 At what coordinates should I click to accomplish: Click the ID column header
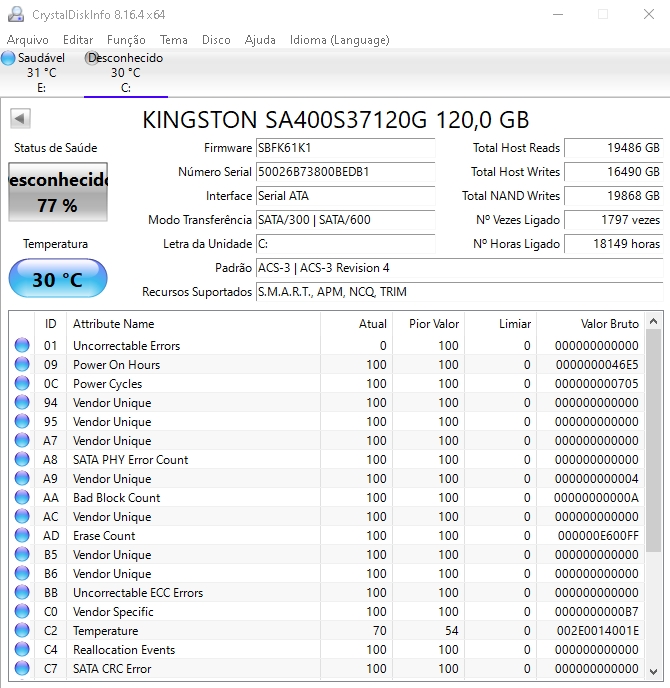tap(50, 324)
